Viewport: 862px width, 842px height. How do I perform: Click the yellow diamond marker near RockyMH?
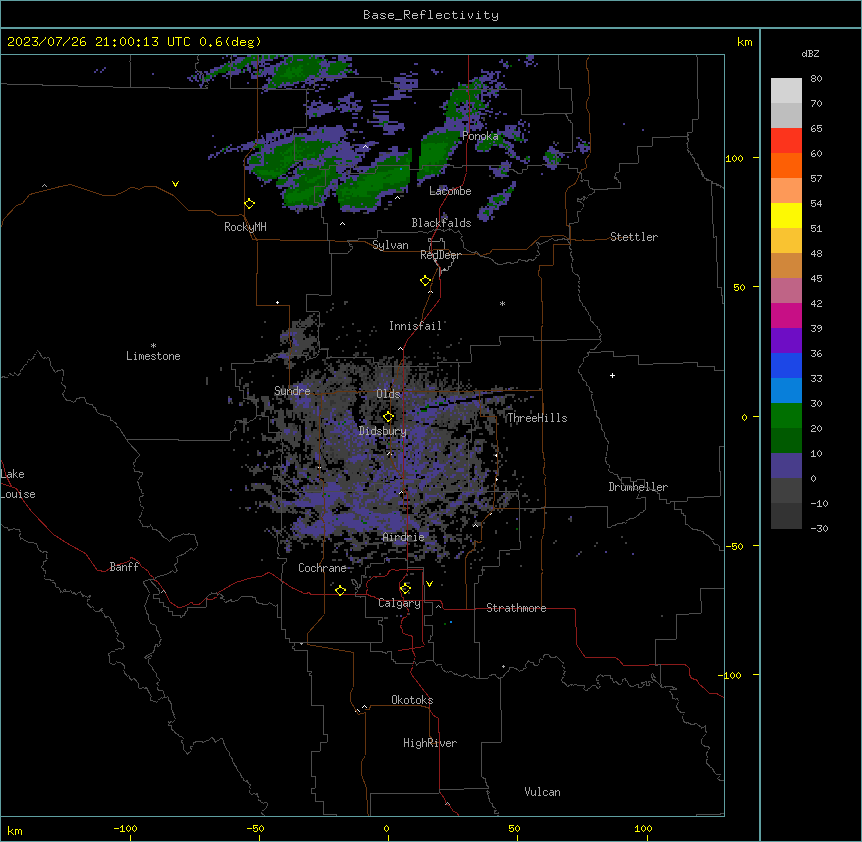249,204
